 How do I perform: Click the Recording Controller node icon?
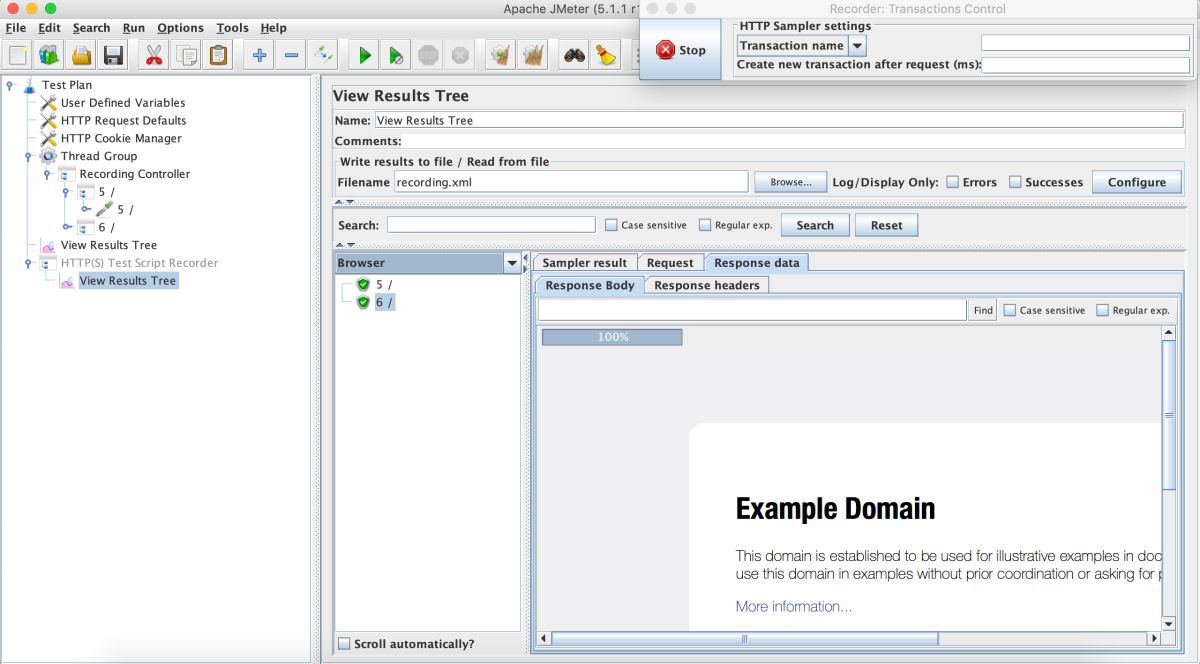coord(67,174)
